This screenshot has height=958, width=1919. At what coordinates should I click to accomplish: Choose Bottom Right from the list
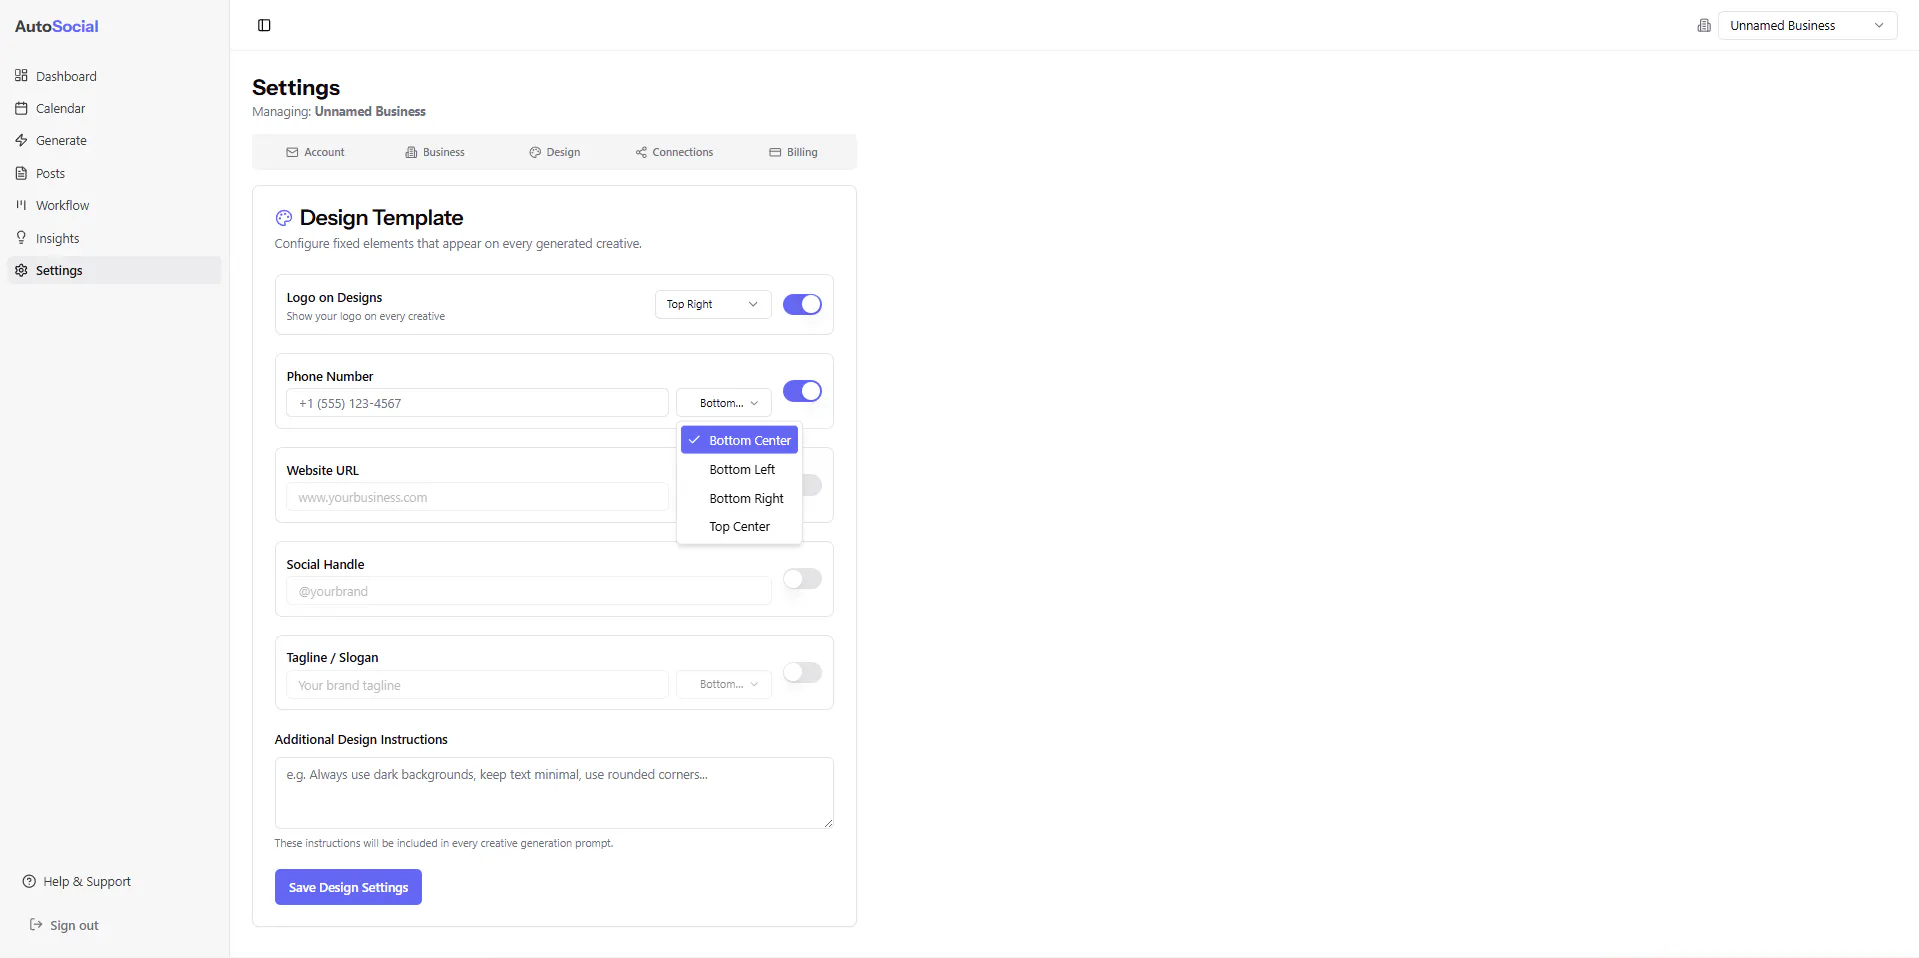pyautogui.click(x=739, y=498)
